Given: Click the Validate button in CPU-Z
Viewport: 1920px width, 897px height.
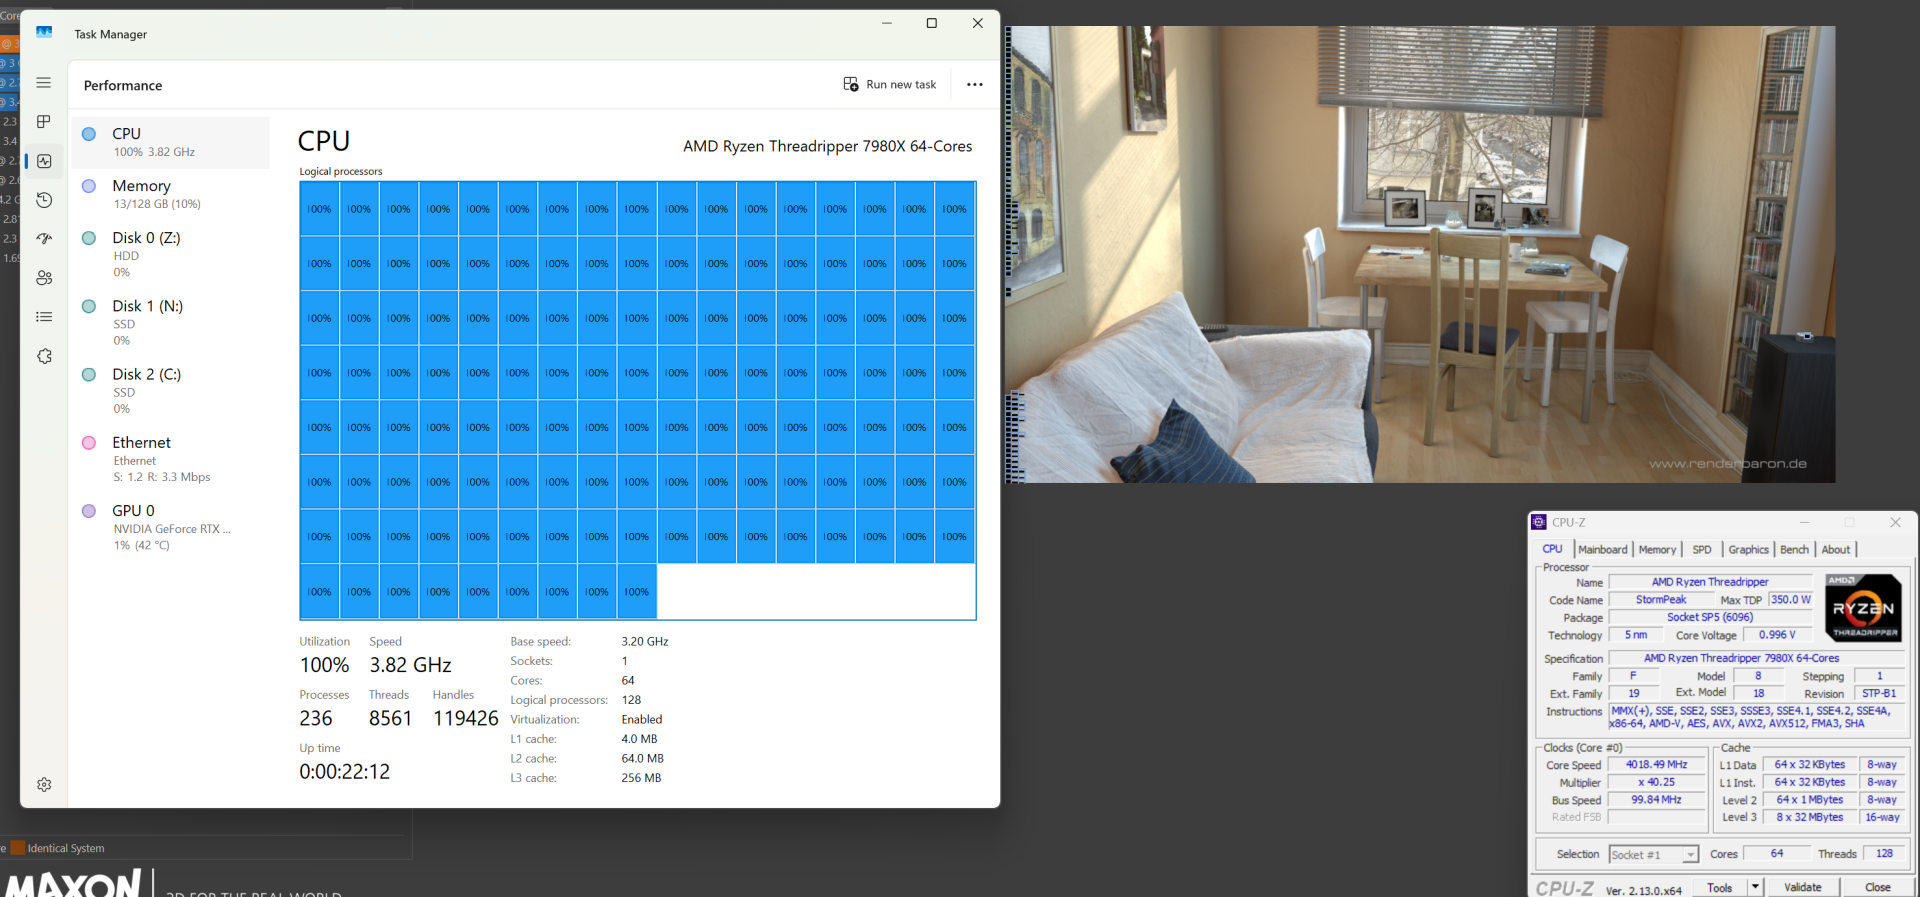Looking at the screenshot, I should pos(1802,887).
